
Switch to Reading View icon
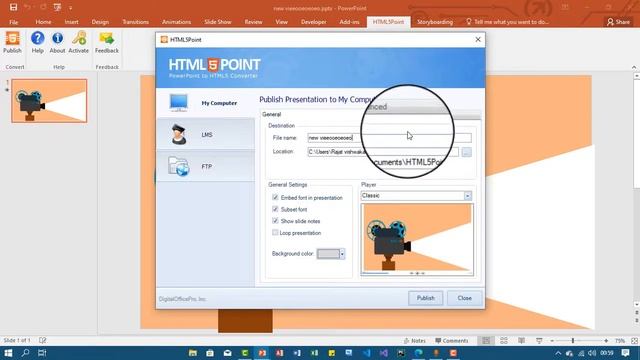coord(521,340)
